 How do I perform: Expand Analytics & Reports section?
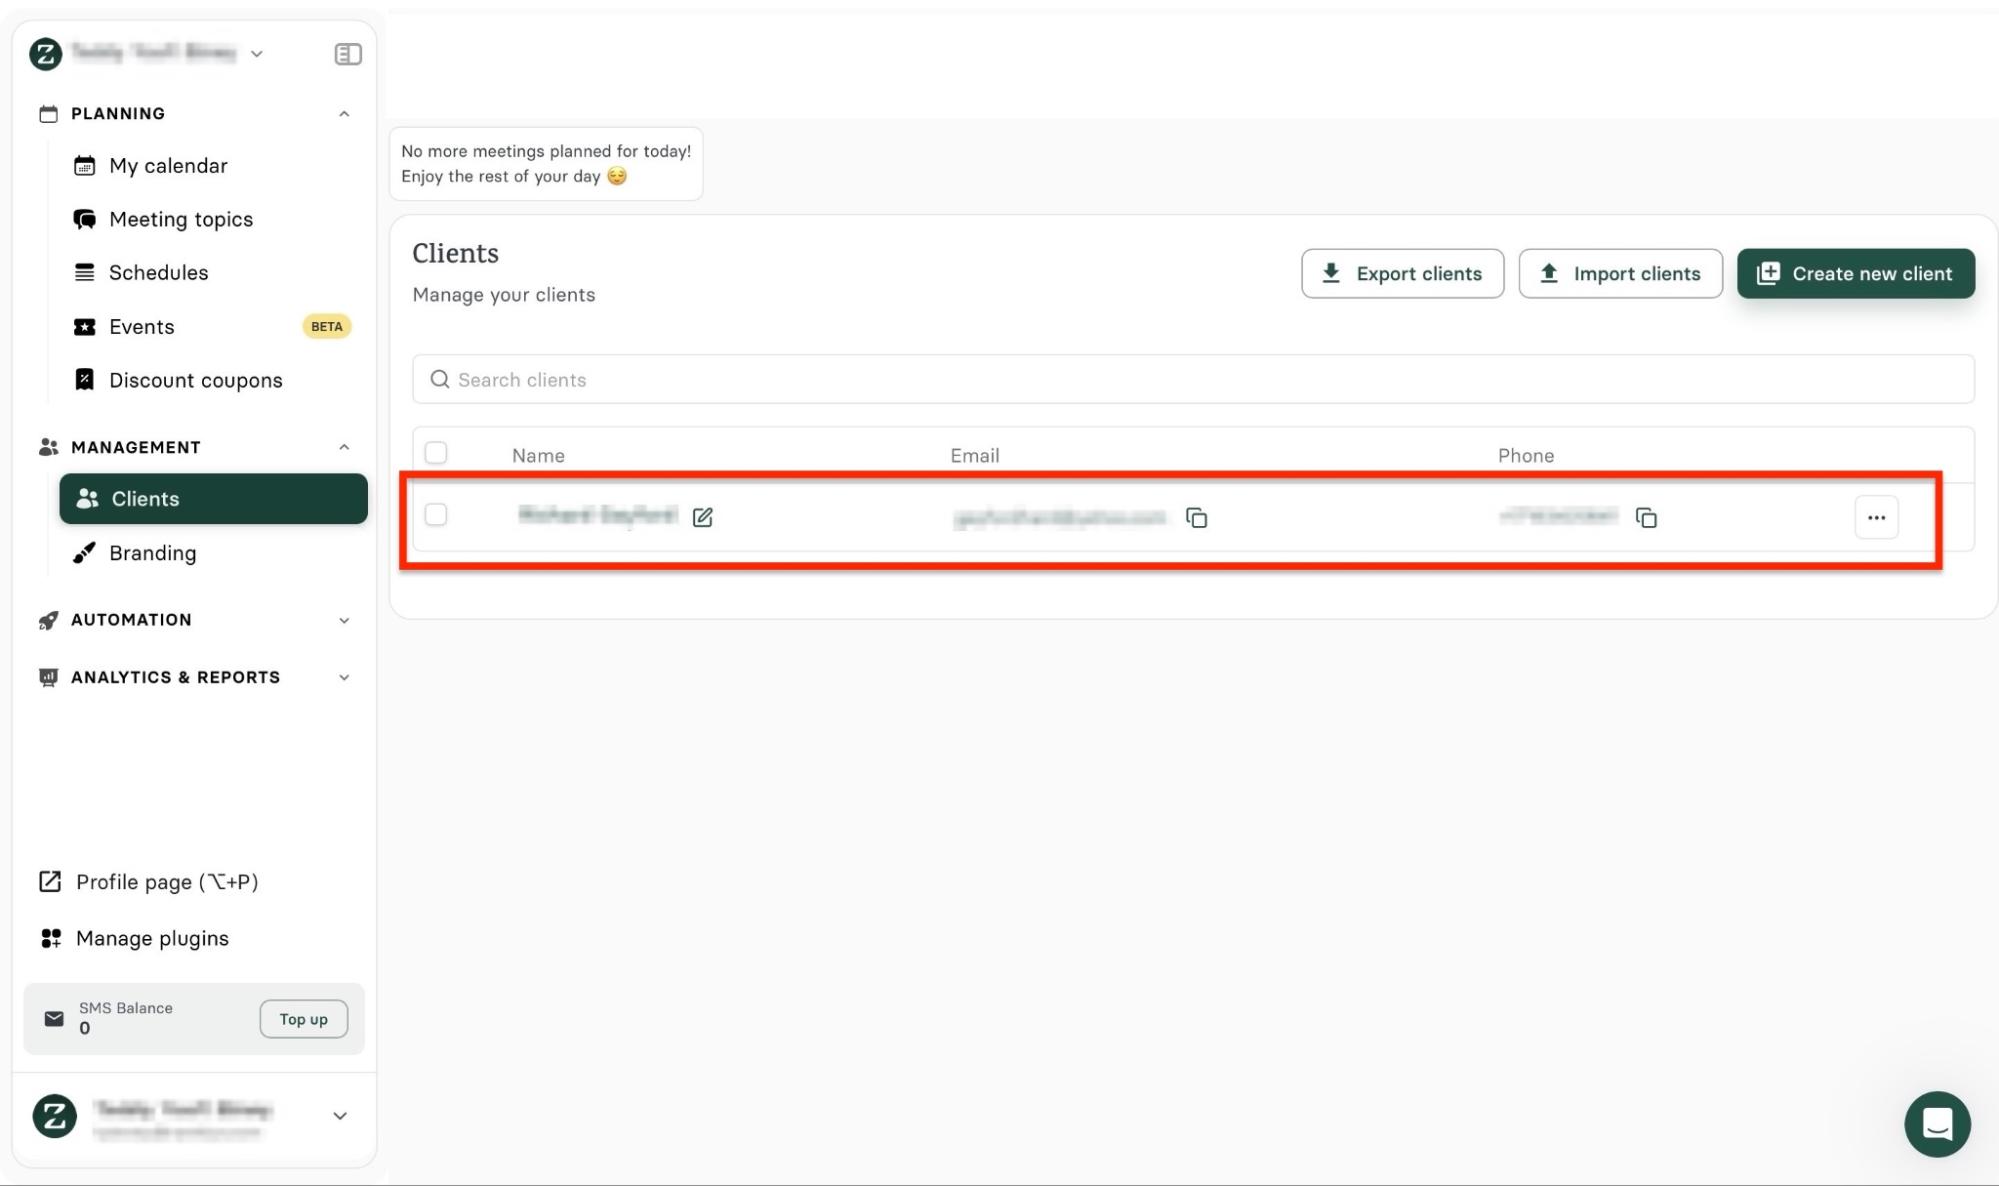[x=344, y=677]
